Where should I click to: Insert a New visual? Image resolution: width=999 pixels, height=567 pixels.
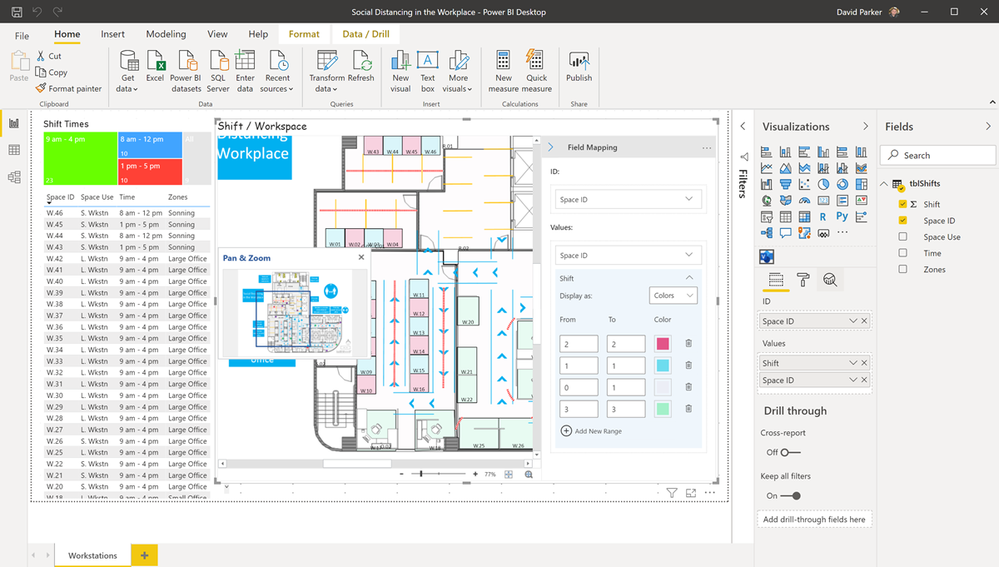400,71
